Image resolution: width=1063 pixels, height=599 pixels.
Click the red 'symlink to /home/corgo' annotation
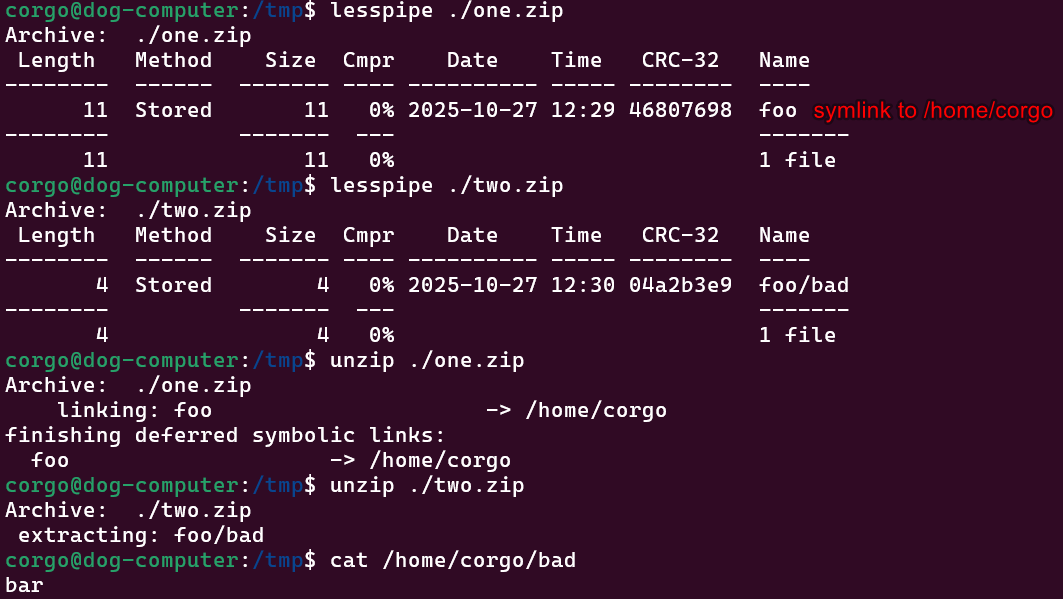coord(933,111)
